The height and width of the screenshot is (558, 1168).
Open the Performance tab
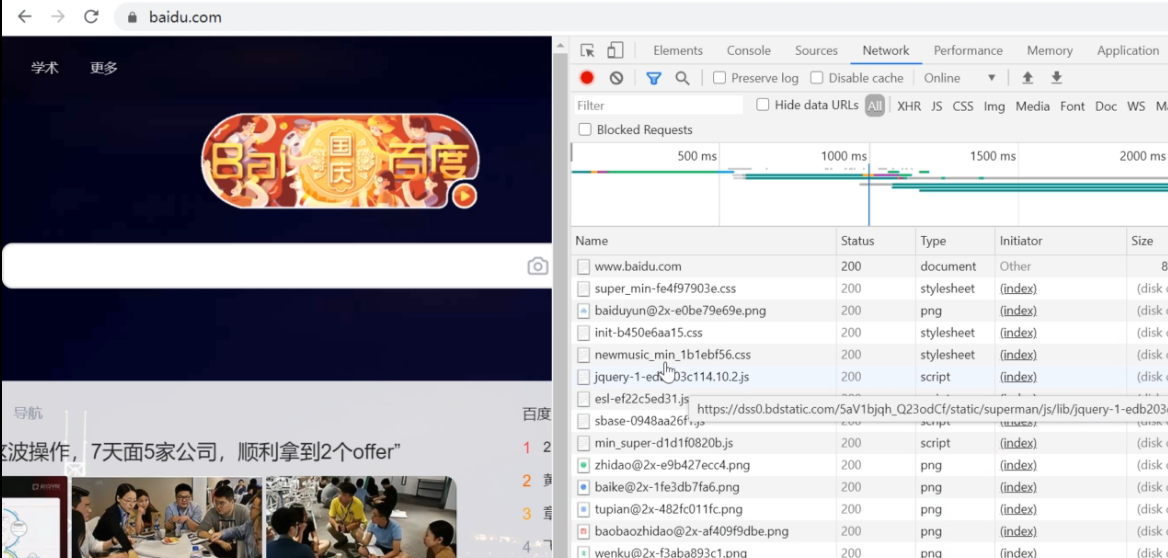(968, 51)
